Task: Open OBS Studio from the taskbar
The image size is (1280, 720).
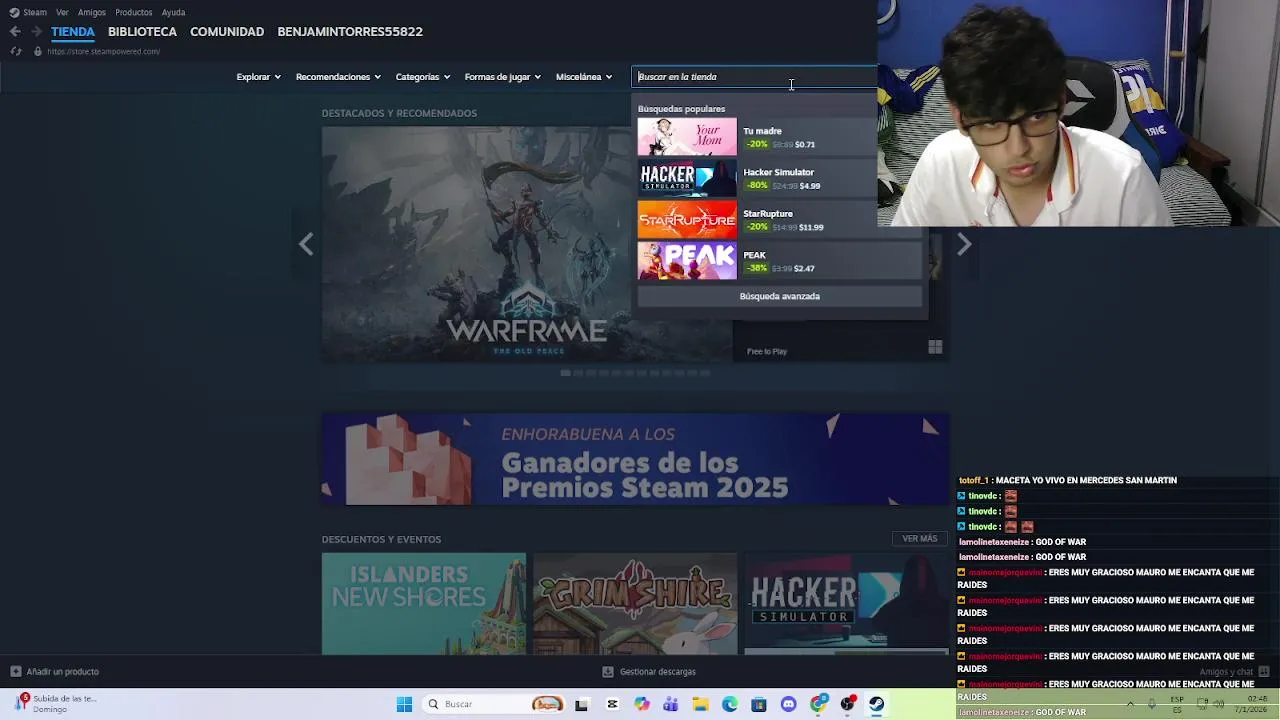Action: click(847, 704)
